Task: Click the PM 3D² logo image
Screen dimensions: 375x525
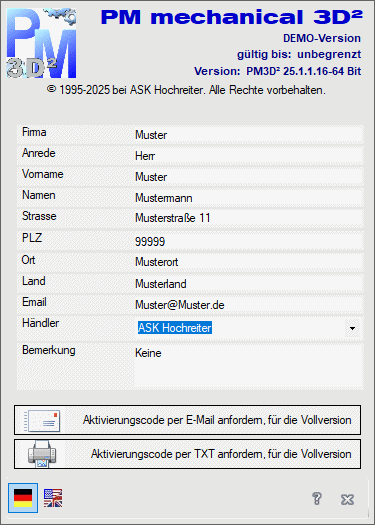Action: point(42,43)
